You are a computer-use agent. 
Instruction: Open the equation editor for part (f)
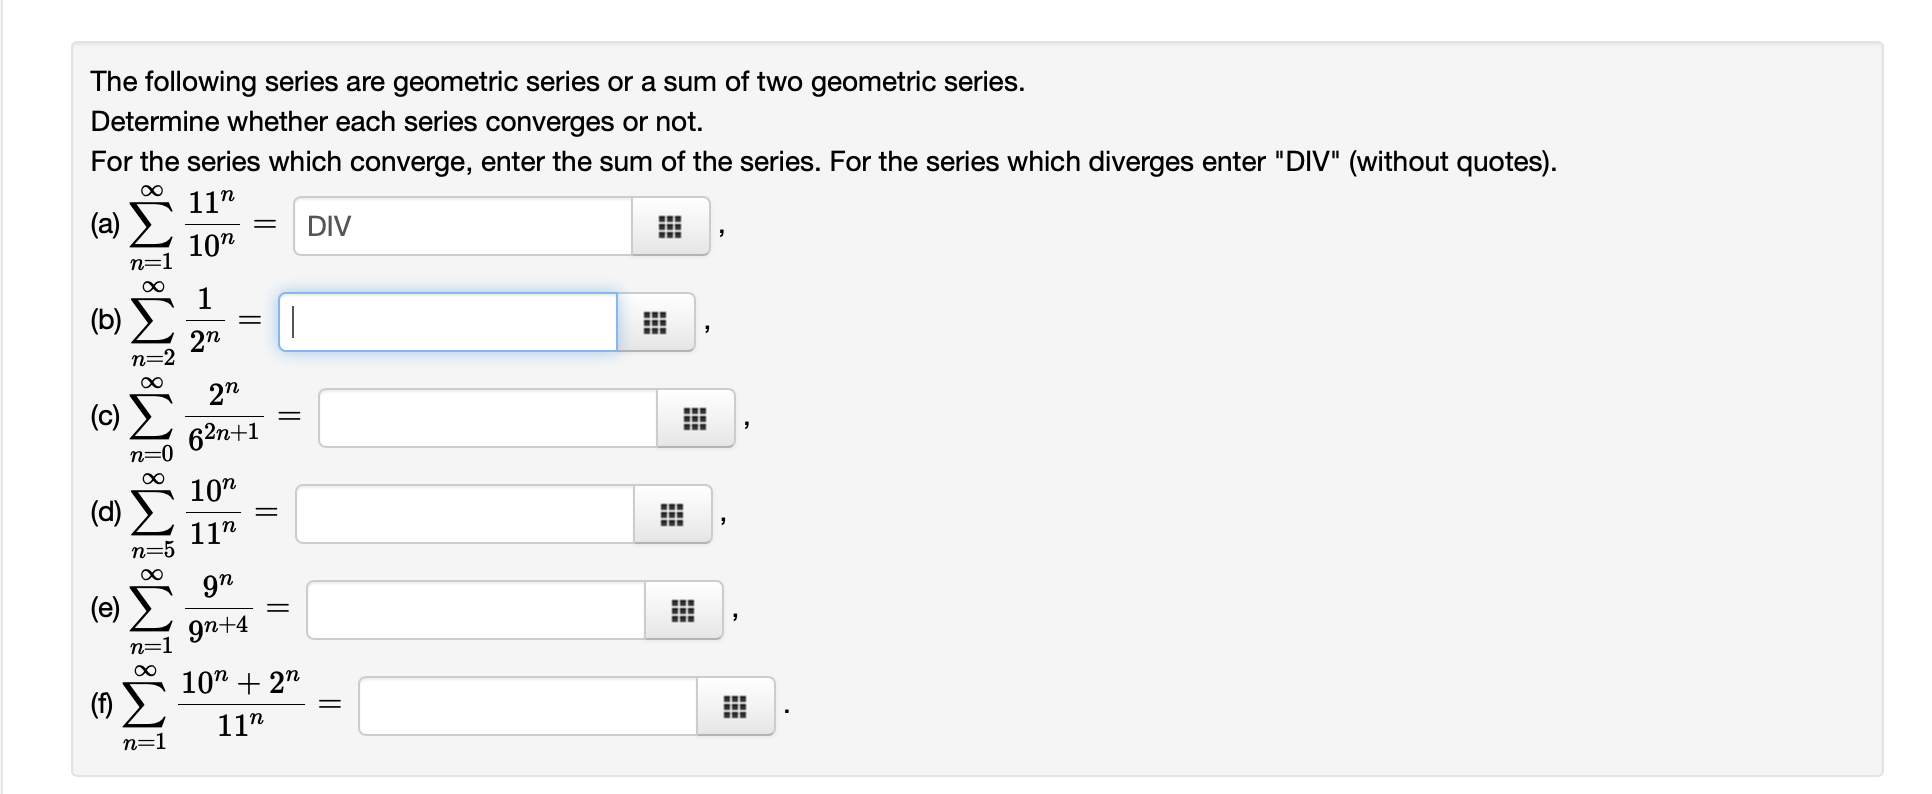736,706
